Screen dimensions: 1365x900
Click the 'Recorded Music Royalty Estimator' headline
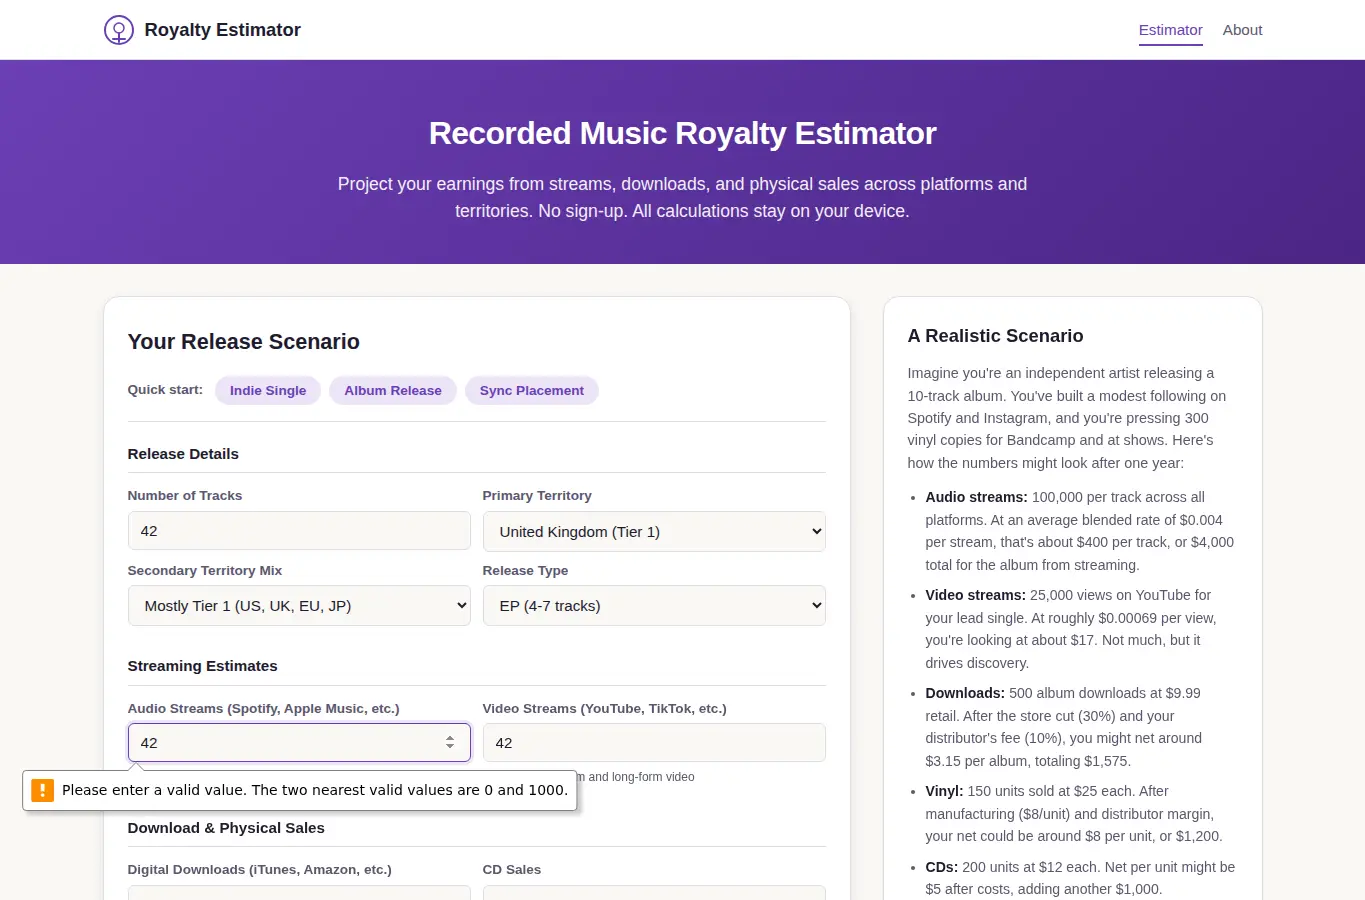click(x=682, y=133)
